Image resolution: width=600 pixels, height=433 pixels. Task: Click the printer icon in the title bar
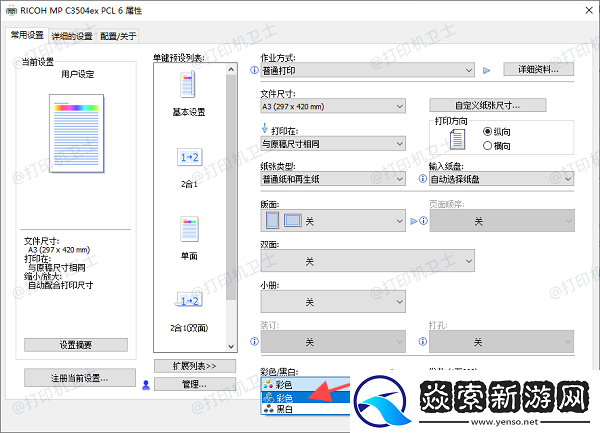point(11,11)
